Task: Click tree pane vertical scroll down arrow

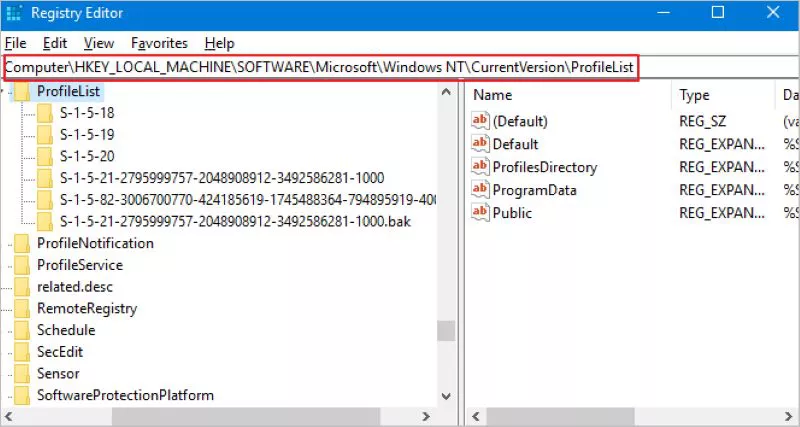Action: pos(446,396)
